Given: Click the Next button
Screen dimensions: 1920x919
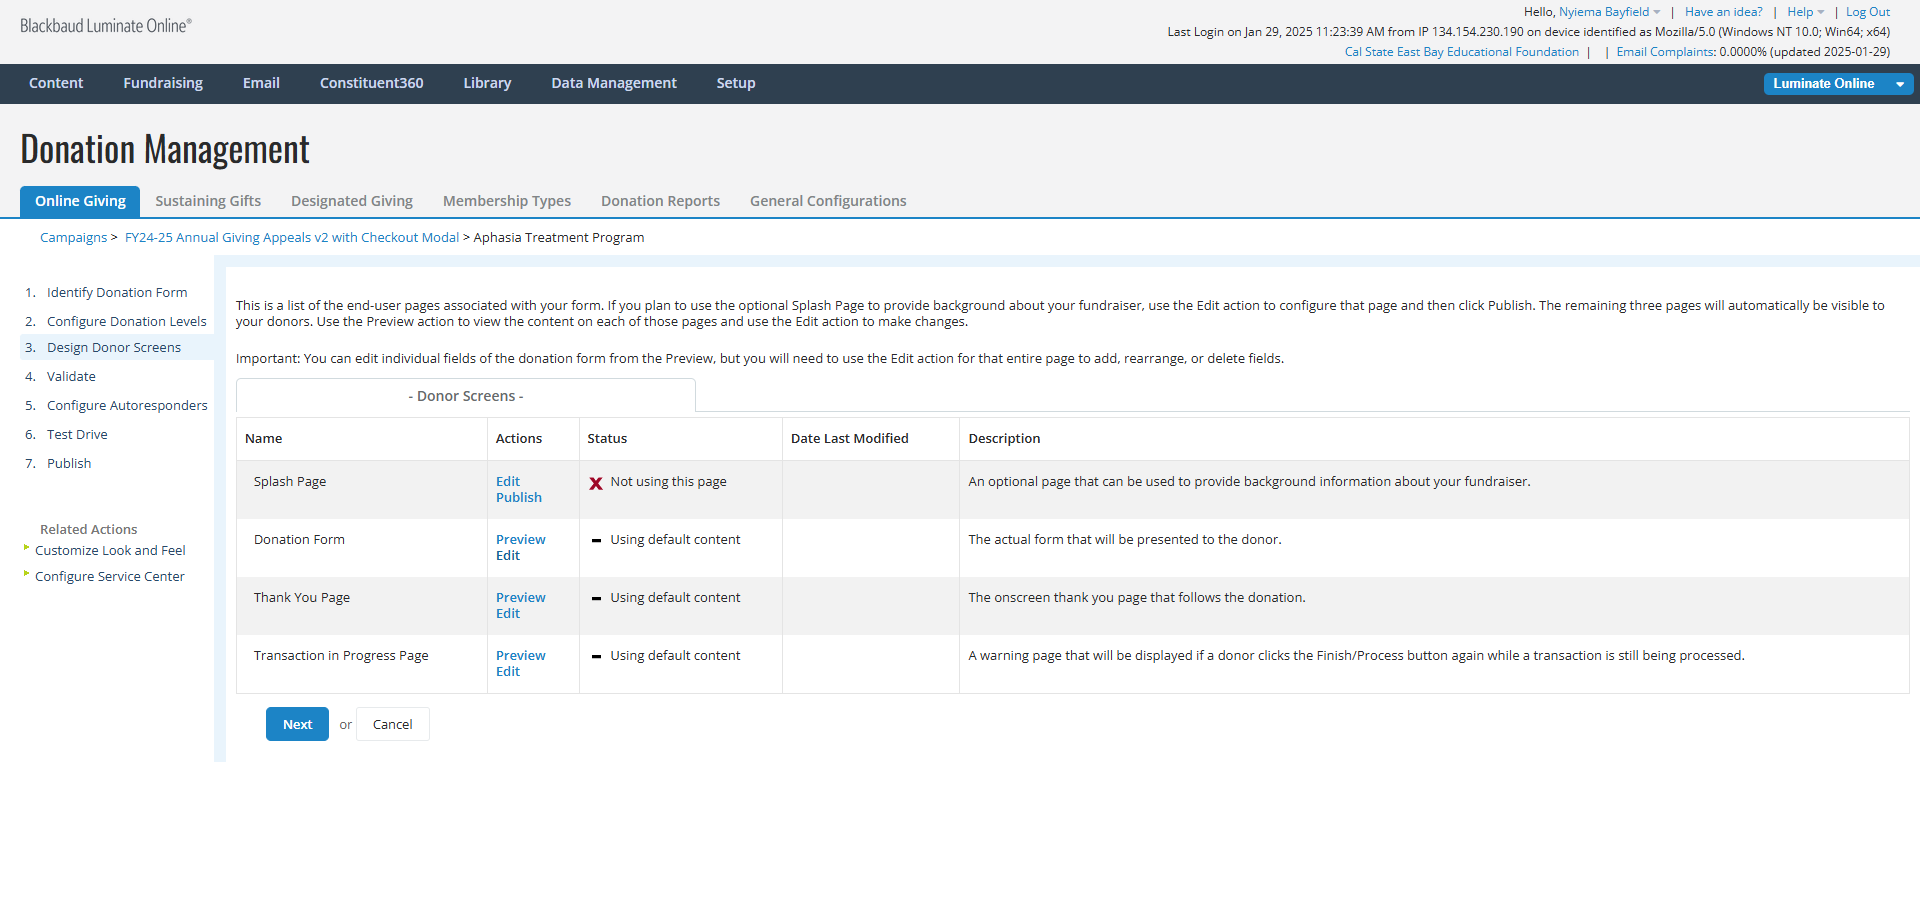Looking at the screenshot, I should [x=297, y=725].
